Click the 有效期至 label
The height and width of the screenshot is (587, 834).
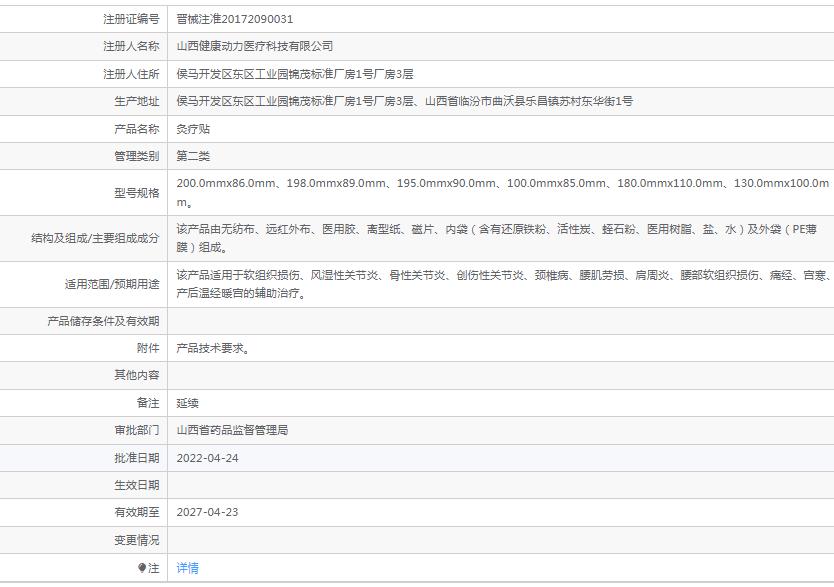(x=137, y=512)
